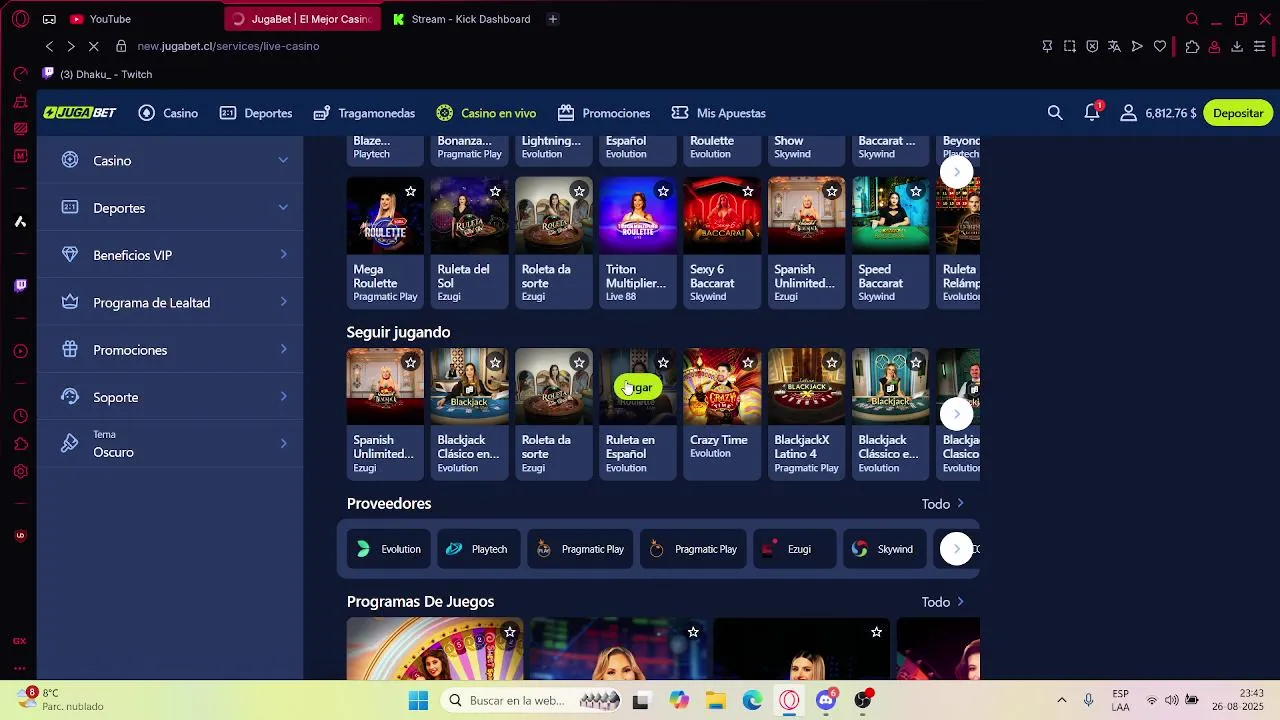Open the site search magnifier icon
The height and width of the screenshot is (720, 1280).
click(1055, 113)
